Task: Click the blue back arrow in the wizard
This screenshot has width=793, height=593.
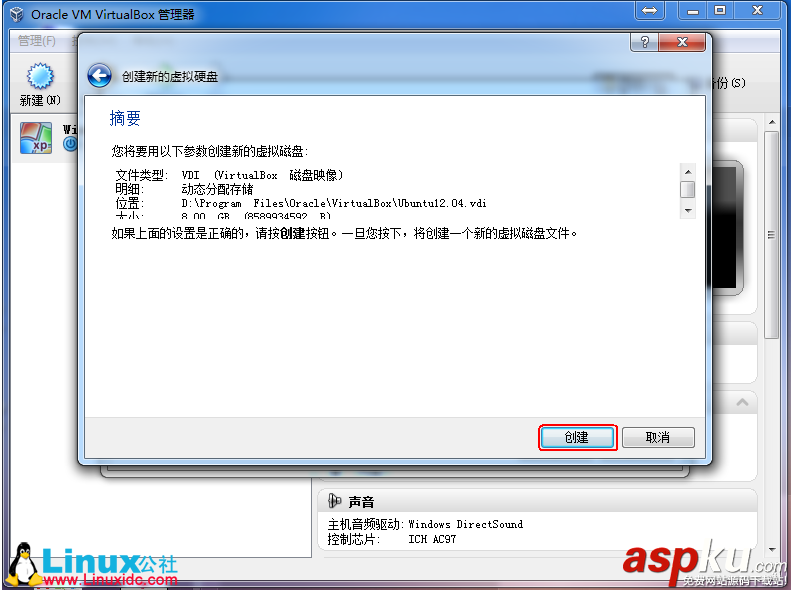Action: pyautogui.click(x=100, y=76)
